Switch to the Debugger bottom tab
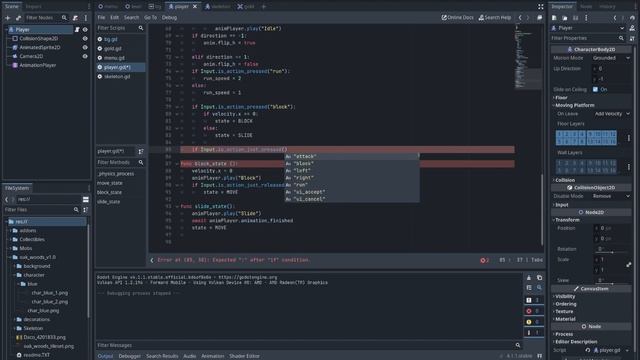 click(129, 356)
